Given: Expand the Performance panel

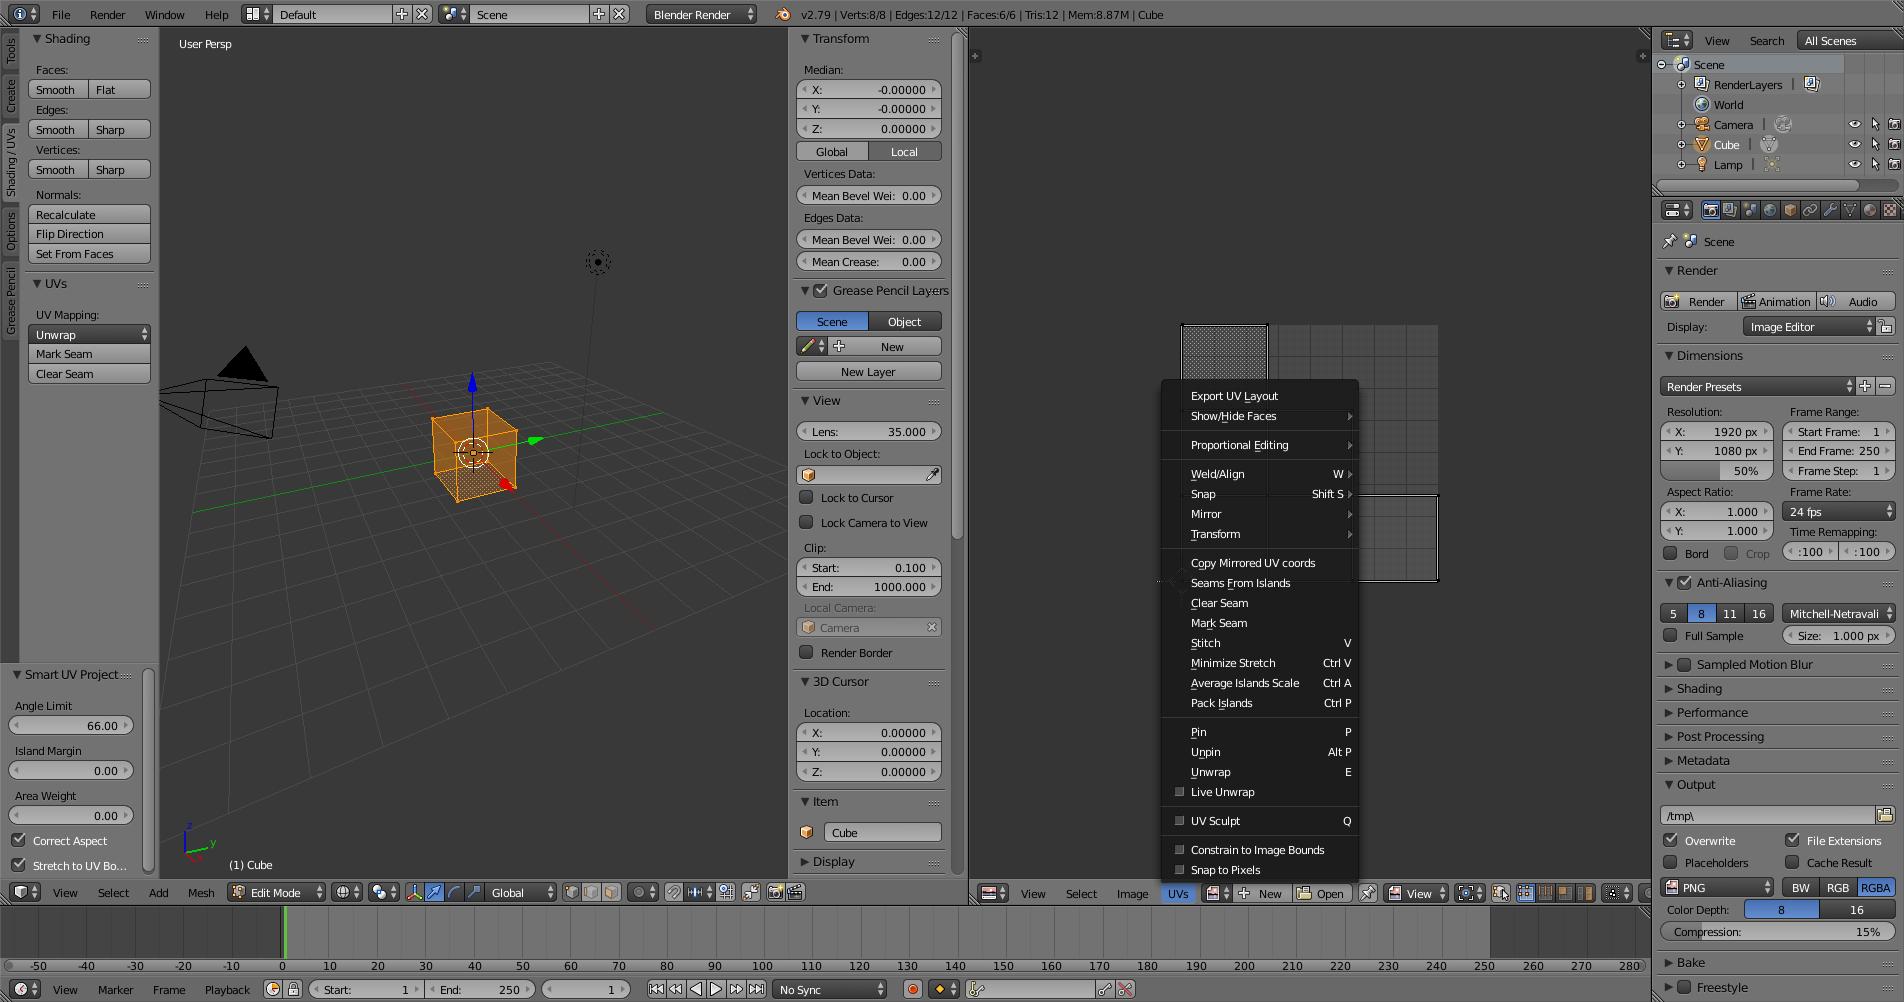Looking at the screenshot, I should coord(1712,712).
